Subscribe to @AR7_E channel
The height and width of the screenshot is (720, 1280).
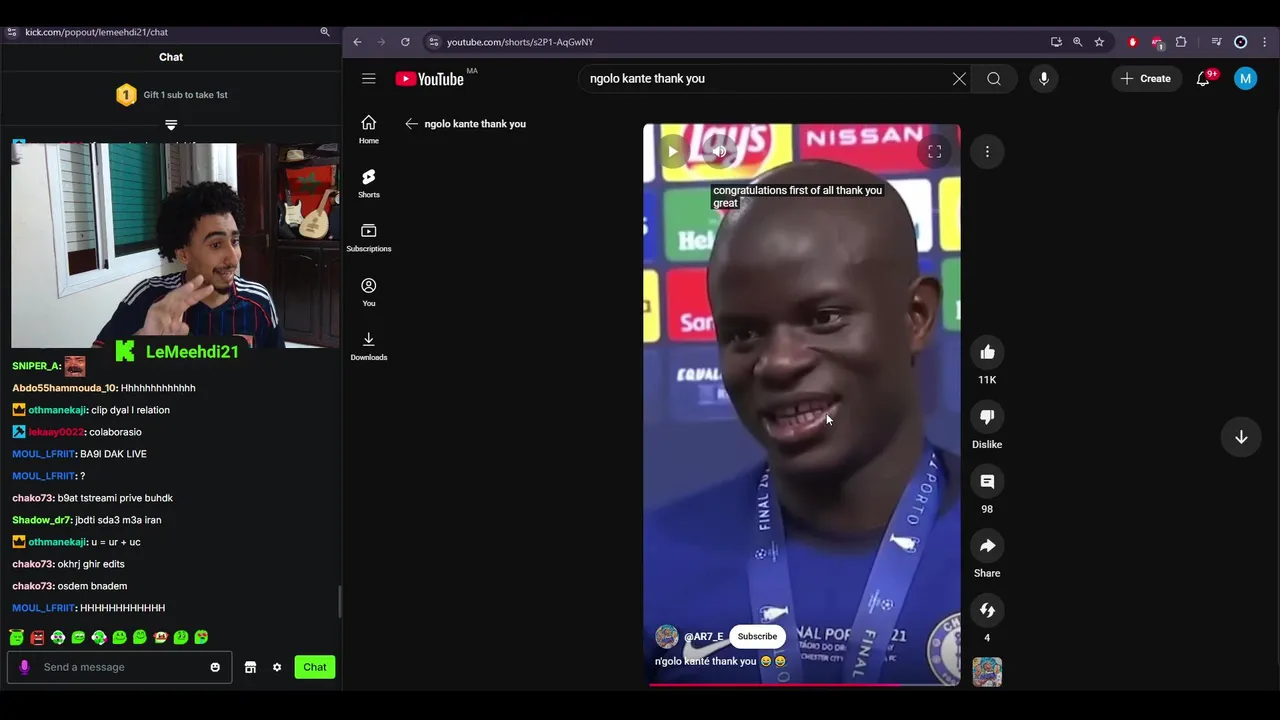757,636
